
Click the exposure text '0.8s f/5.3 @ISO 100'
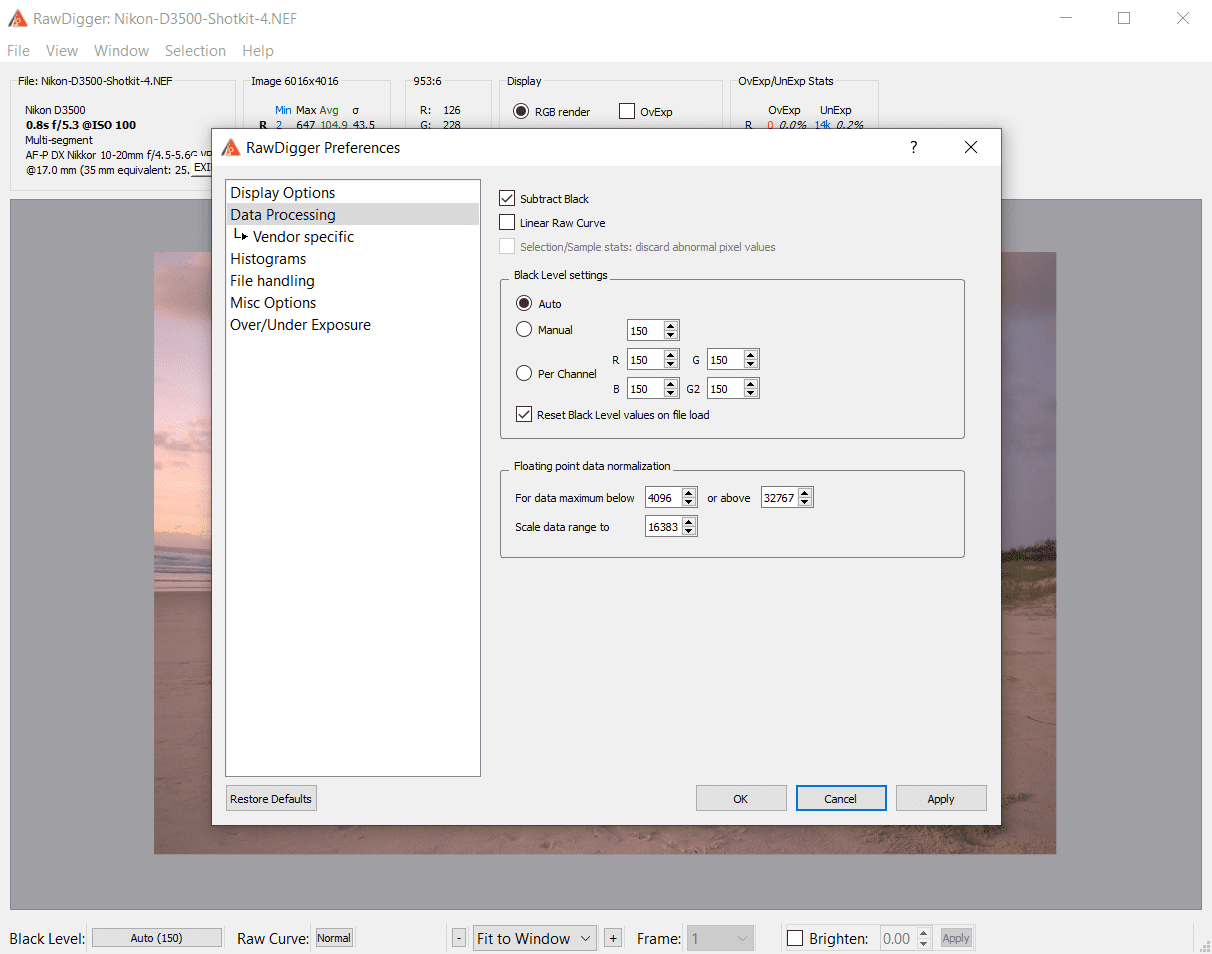pyautogui.click(x=81, y=125)
